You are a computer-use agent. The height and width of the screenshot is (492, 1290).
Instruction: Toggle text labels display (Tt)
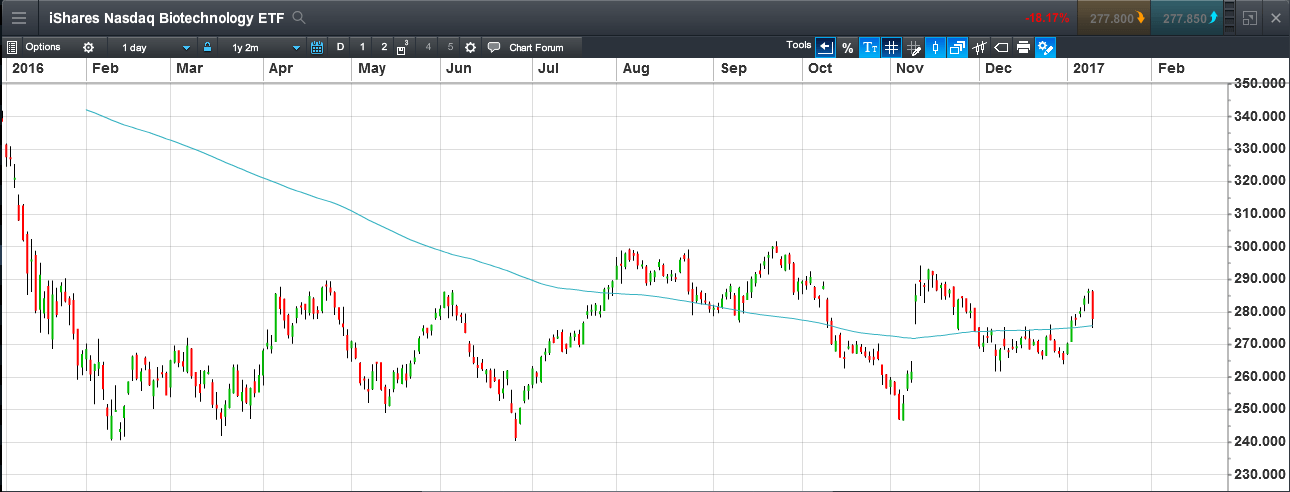[x=870, y=47]
